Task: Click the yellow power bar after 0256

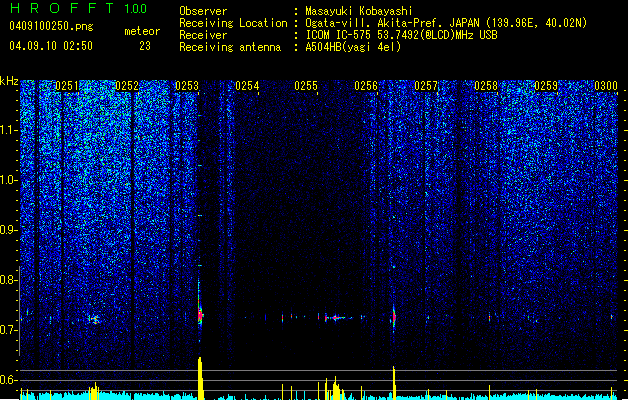Action: pos(394,383)
